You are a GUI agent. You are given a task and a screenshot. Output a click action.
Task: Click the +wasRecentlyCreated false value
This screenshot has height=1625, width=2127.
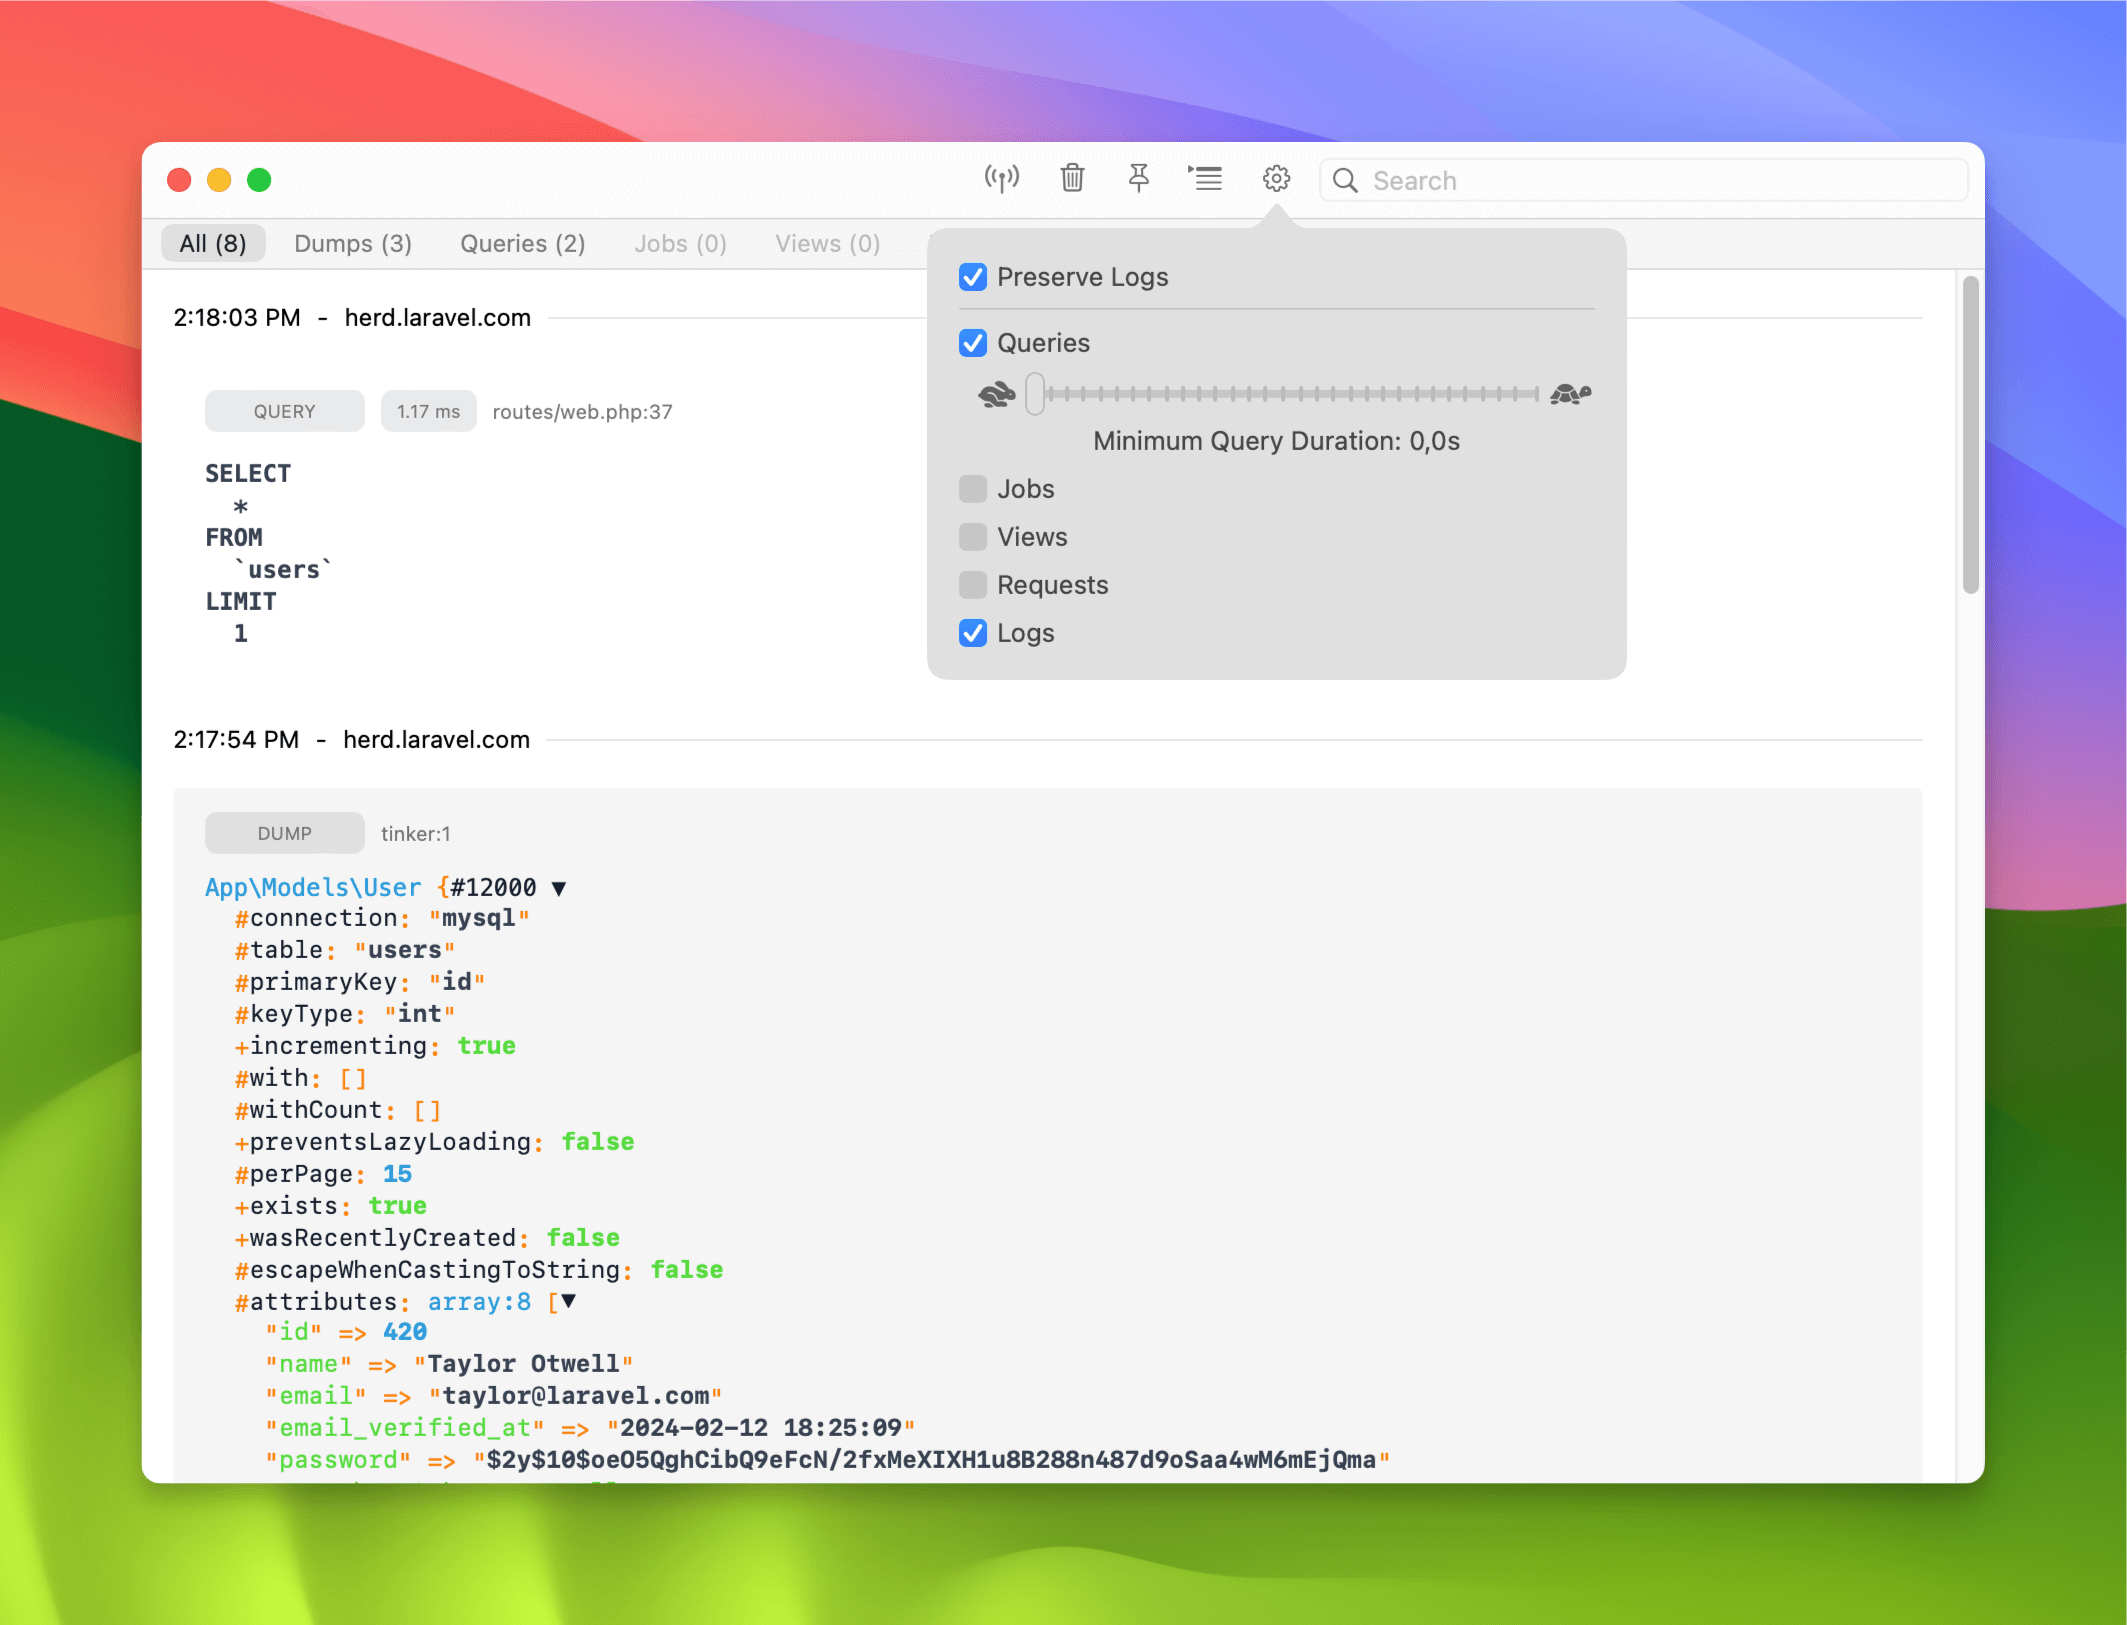583,1238
